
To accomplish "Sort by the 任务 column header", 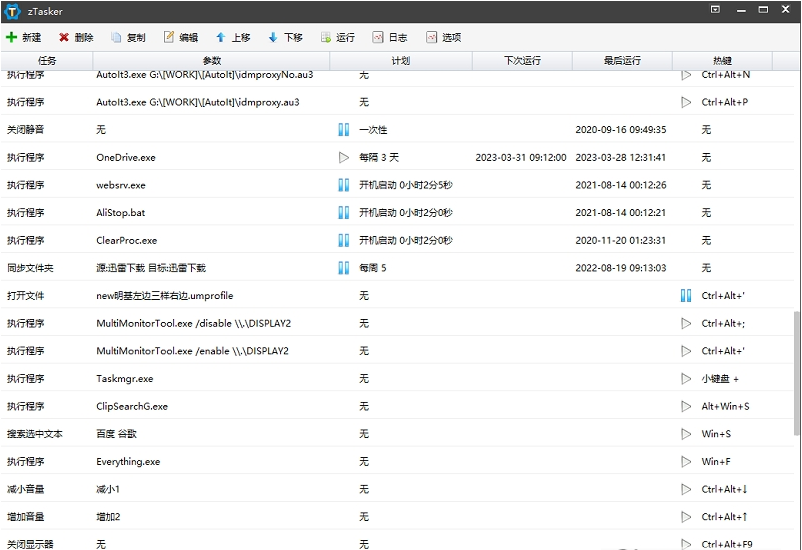I will (x=47, y=60).
